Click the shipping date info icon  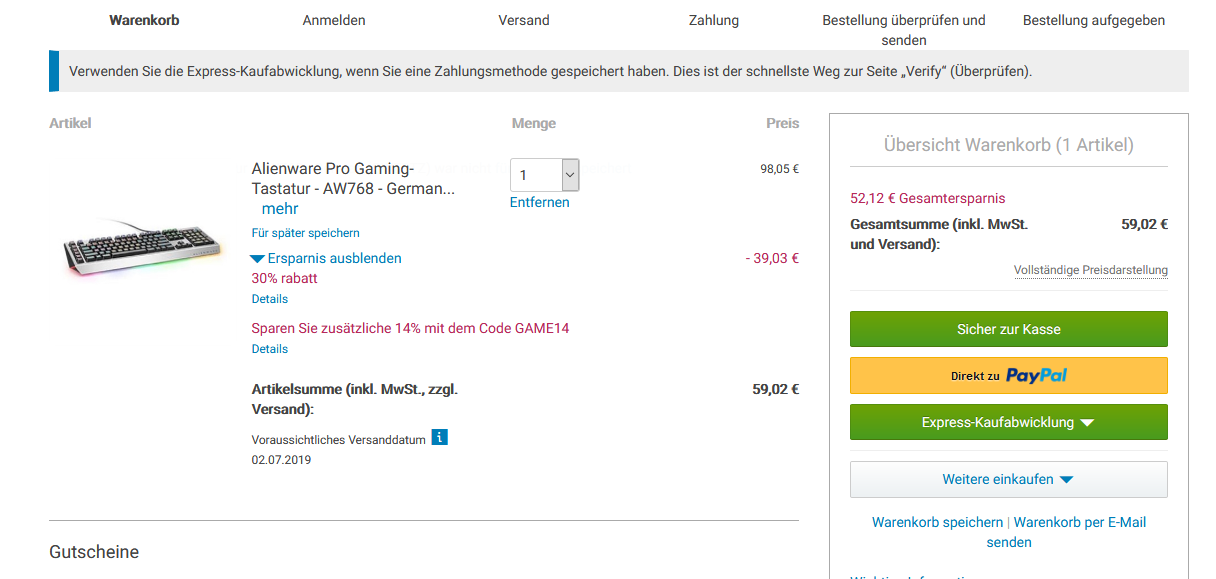pos(439,438)
